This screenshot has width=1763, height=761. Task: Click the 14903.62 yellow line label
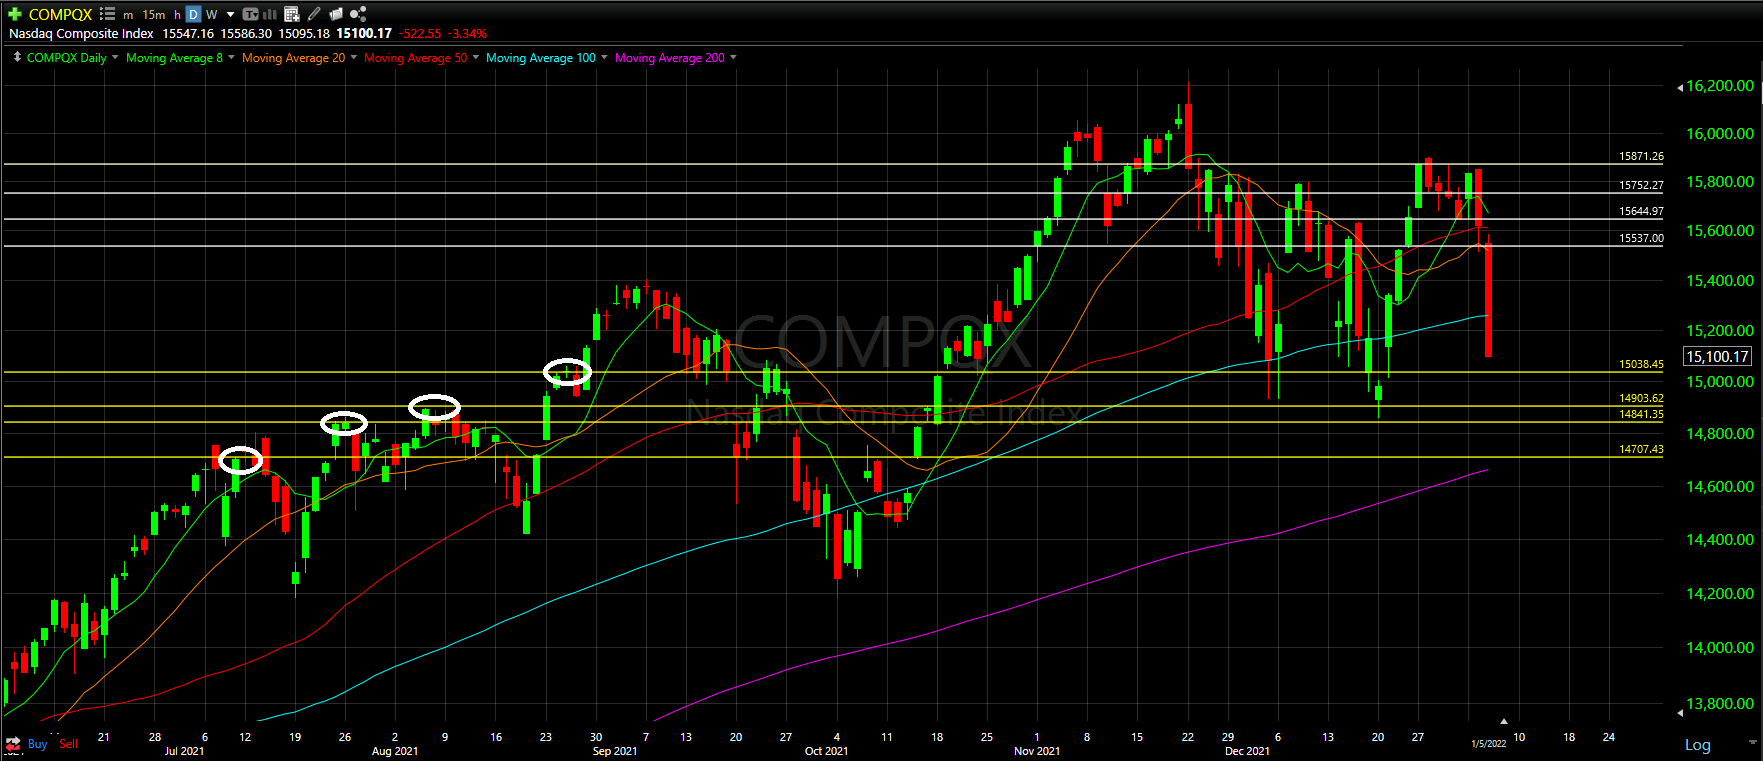[1641, 398]
